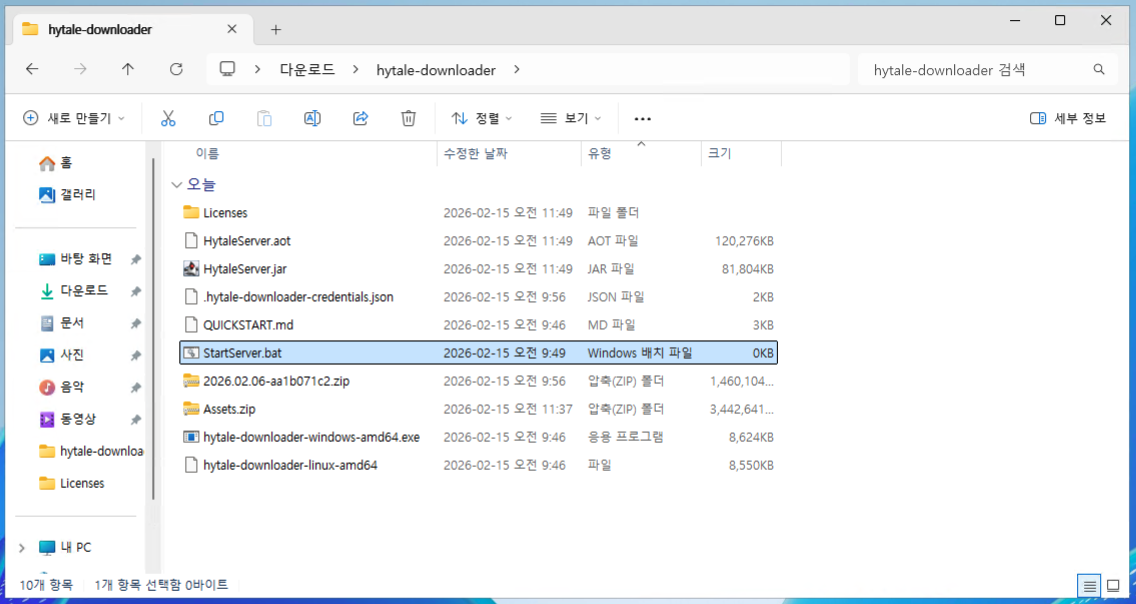1136x604 pixels.
Task: Go back with the left arrow
Action: [32, 70]
